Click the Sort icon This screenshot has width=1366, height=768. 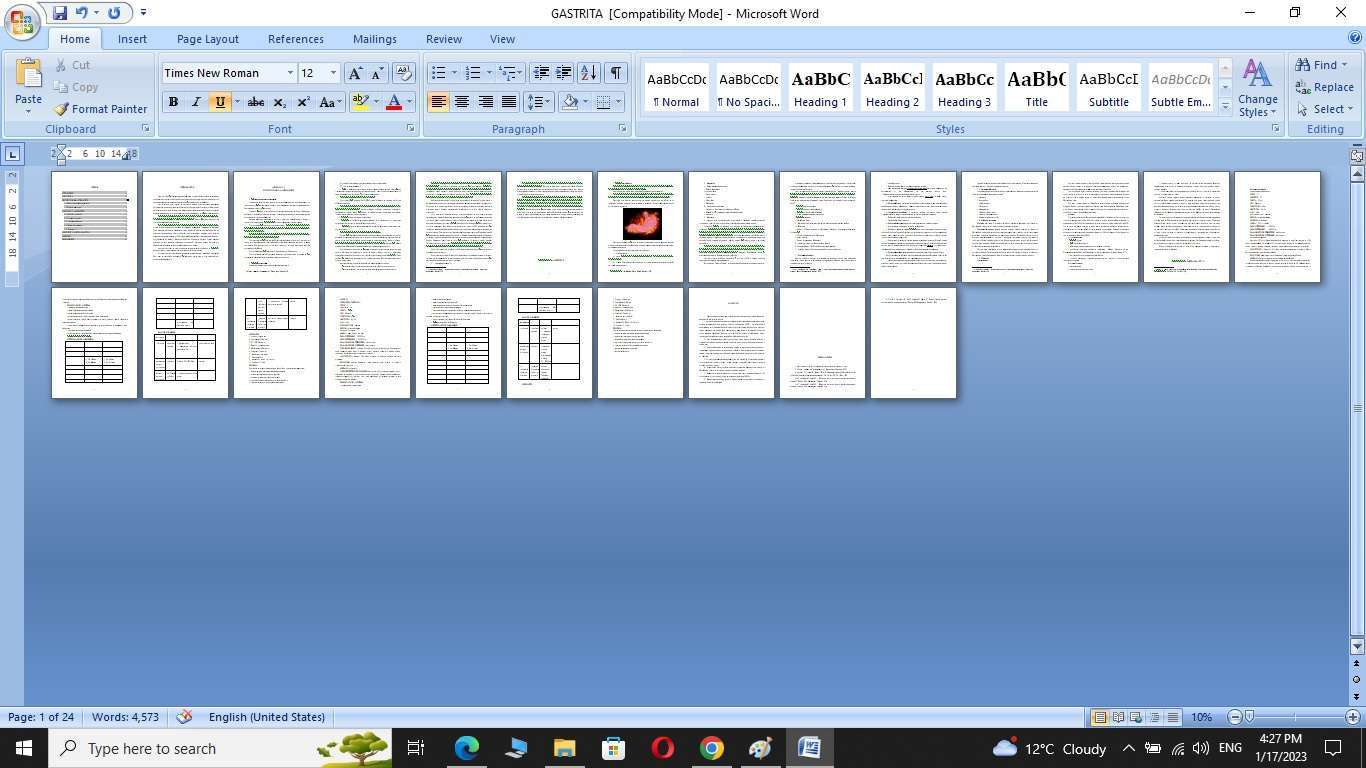pos(588,73)
